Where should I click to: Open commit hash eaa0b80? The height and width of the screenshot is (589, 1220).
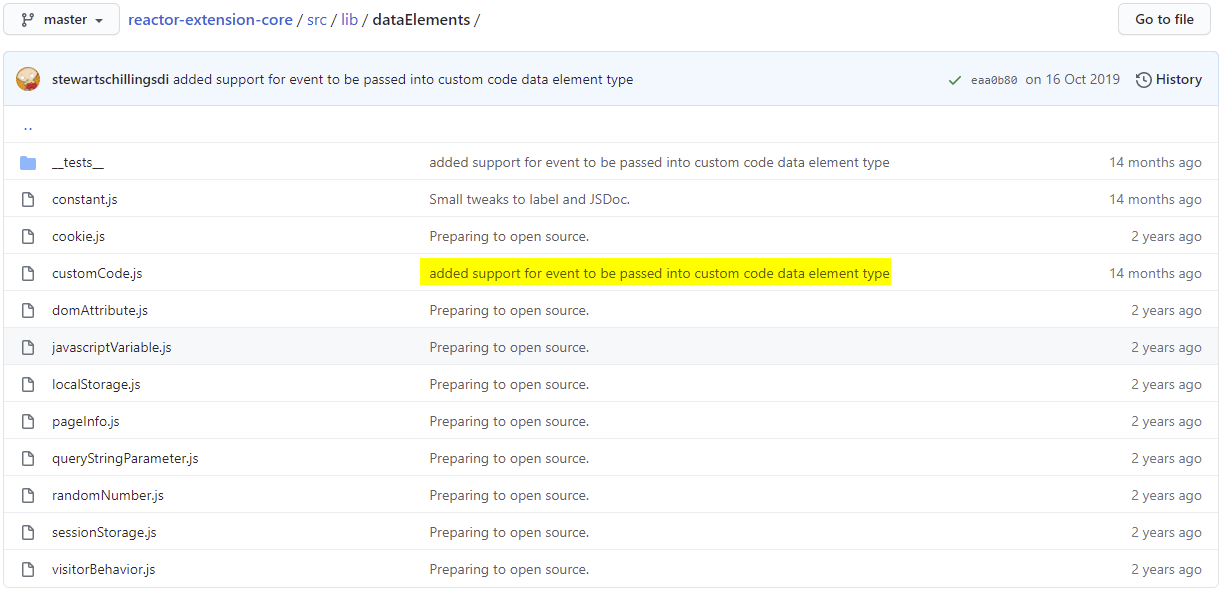993,81
